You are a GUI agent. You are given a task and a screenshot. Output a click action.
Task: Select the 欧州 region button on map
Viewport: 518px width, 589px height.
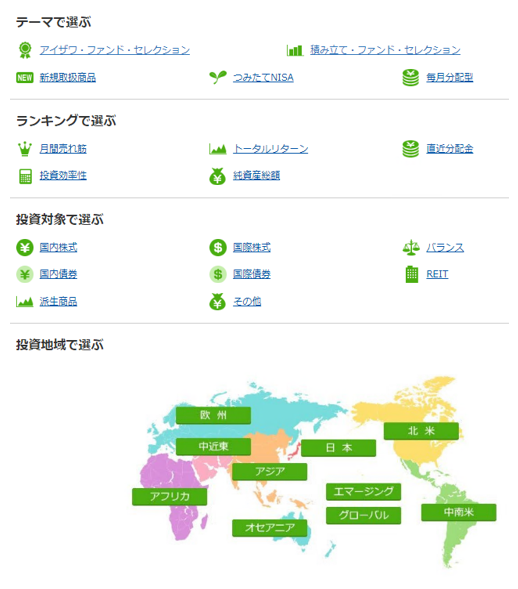213,415
